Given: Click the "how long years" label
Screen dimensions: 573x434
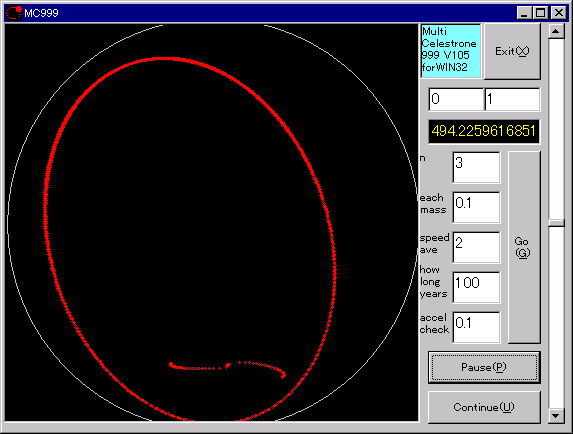Looking at the screenshot, I should 433,282.
